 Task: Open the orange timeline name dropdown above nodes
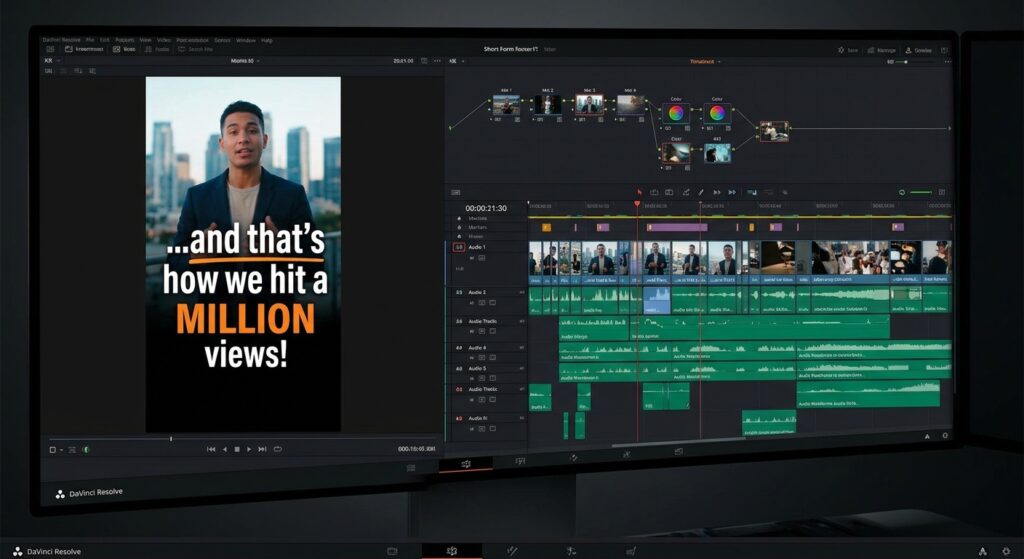point(705,61)
